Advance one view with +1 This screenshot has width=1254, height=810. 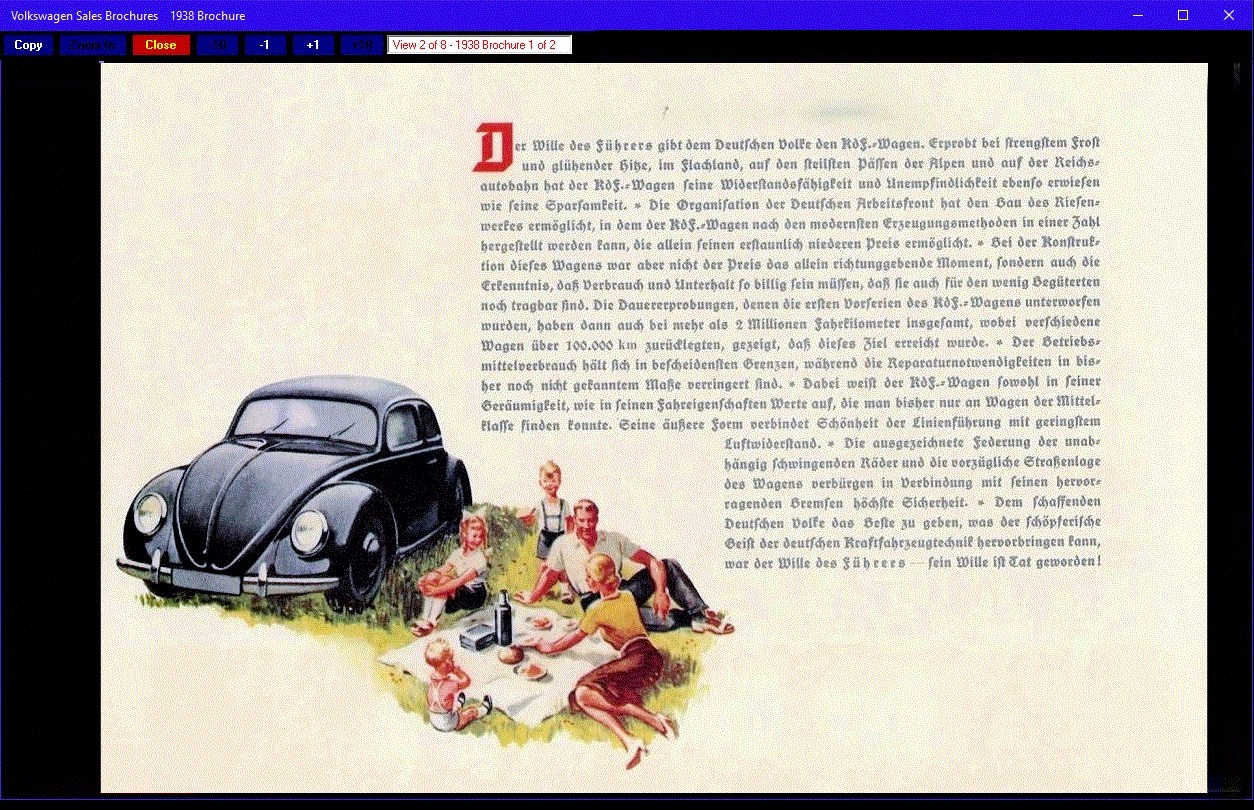(x=313, y=45)
